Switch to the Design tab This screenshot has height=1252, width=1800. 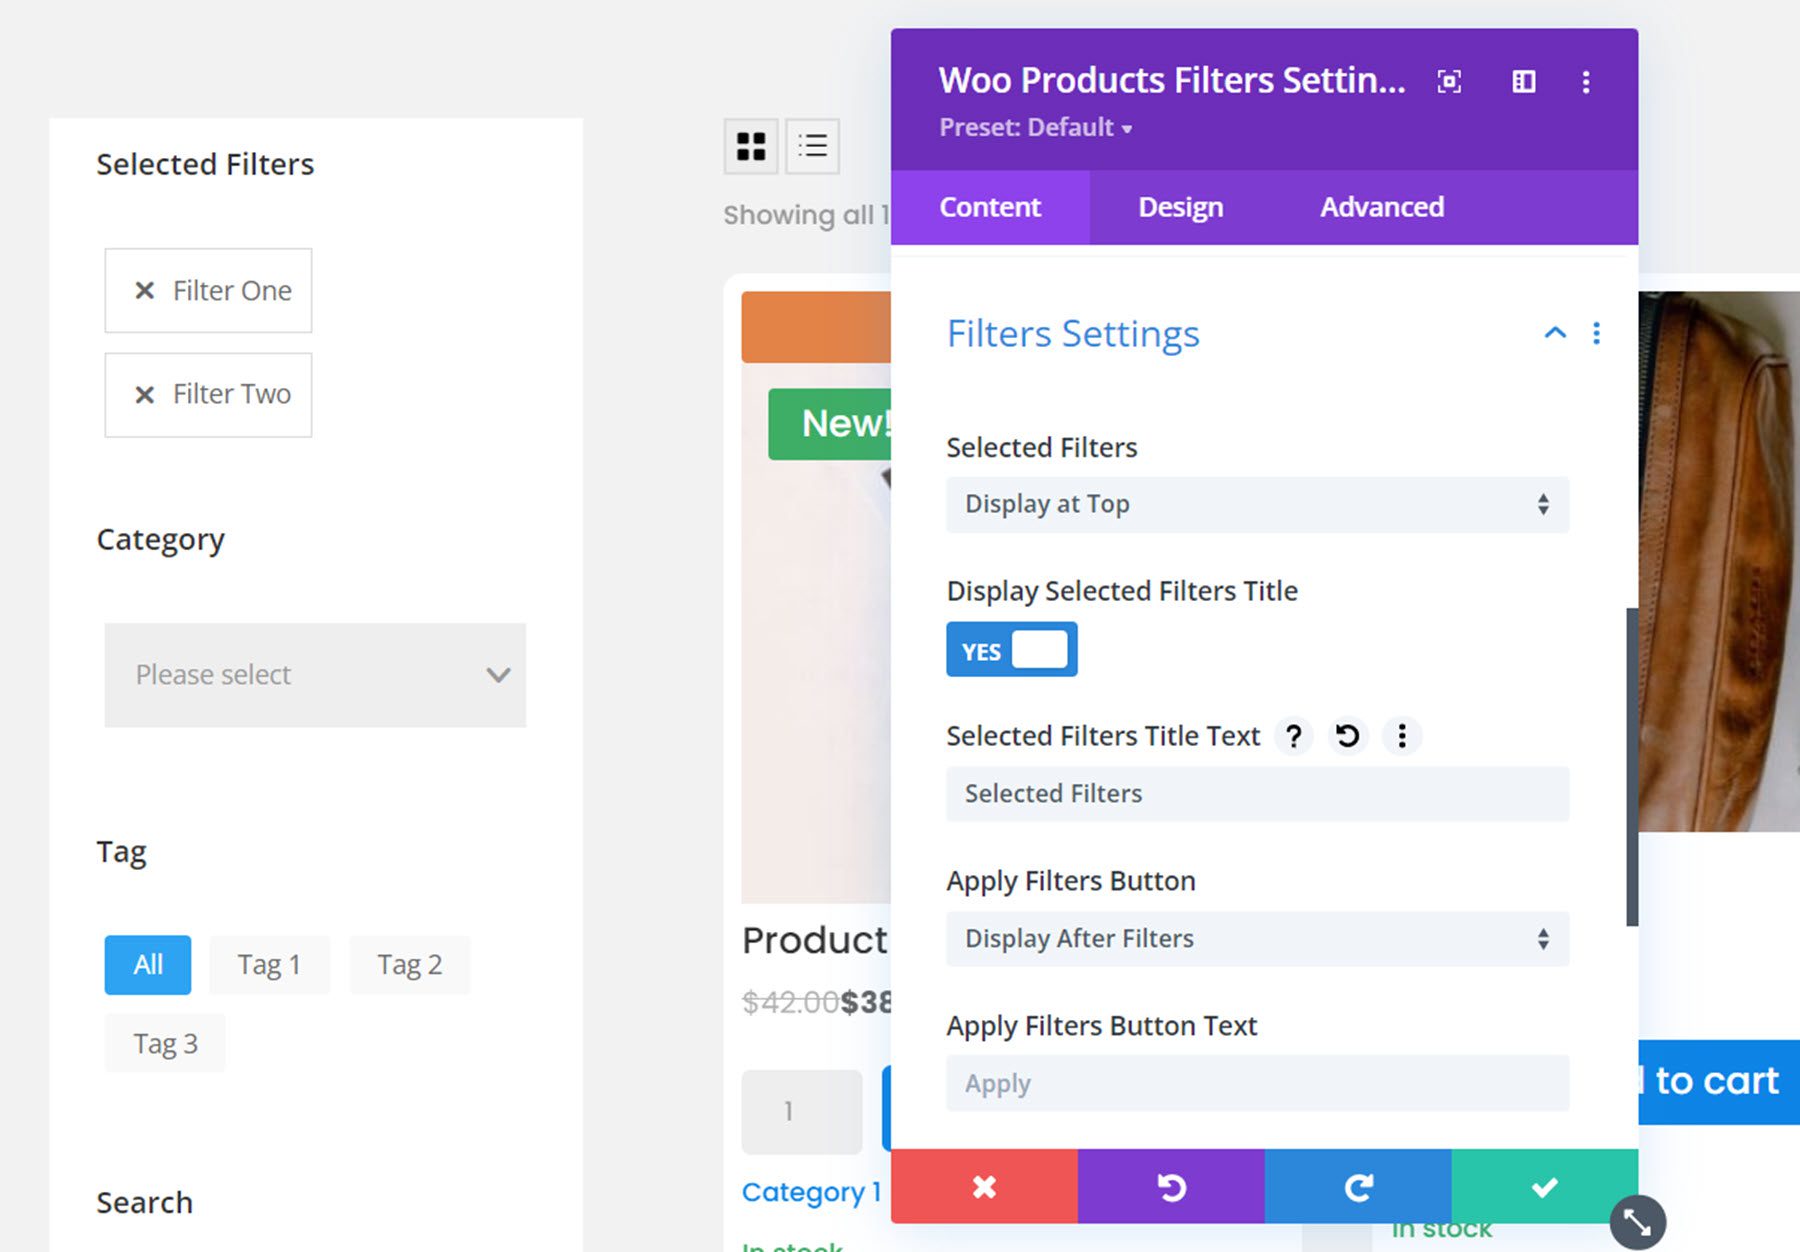tap(1180, 207)
